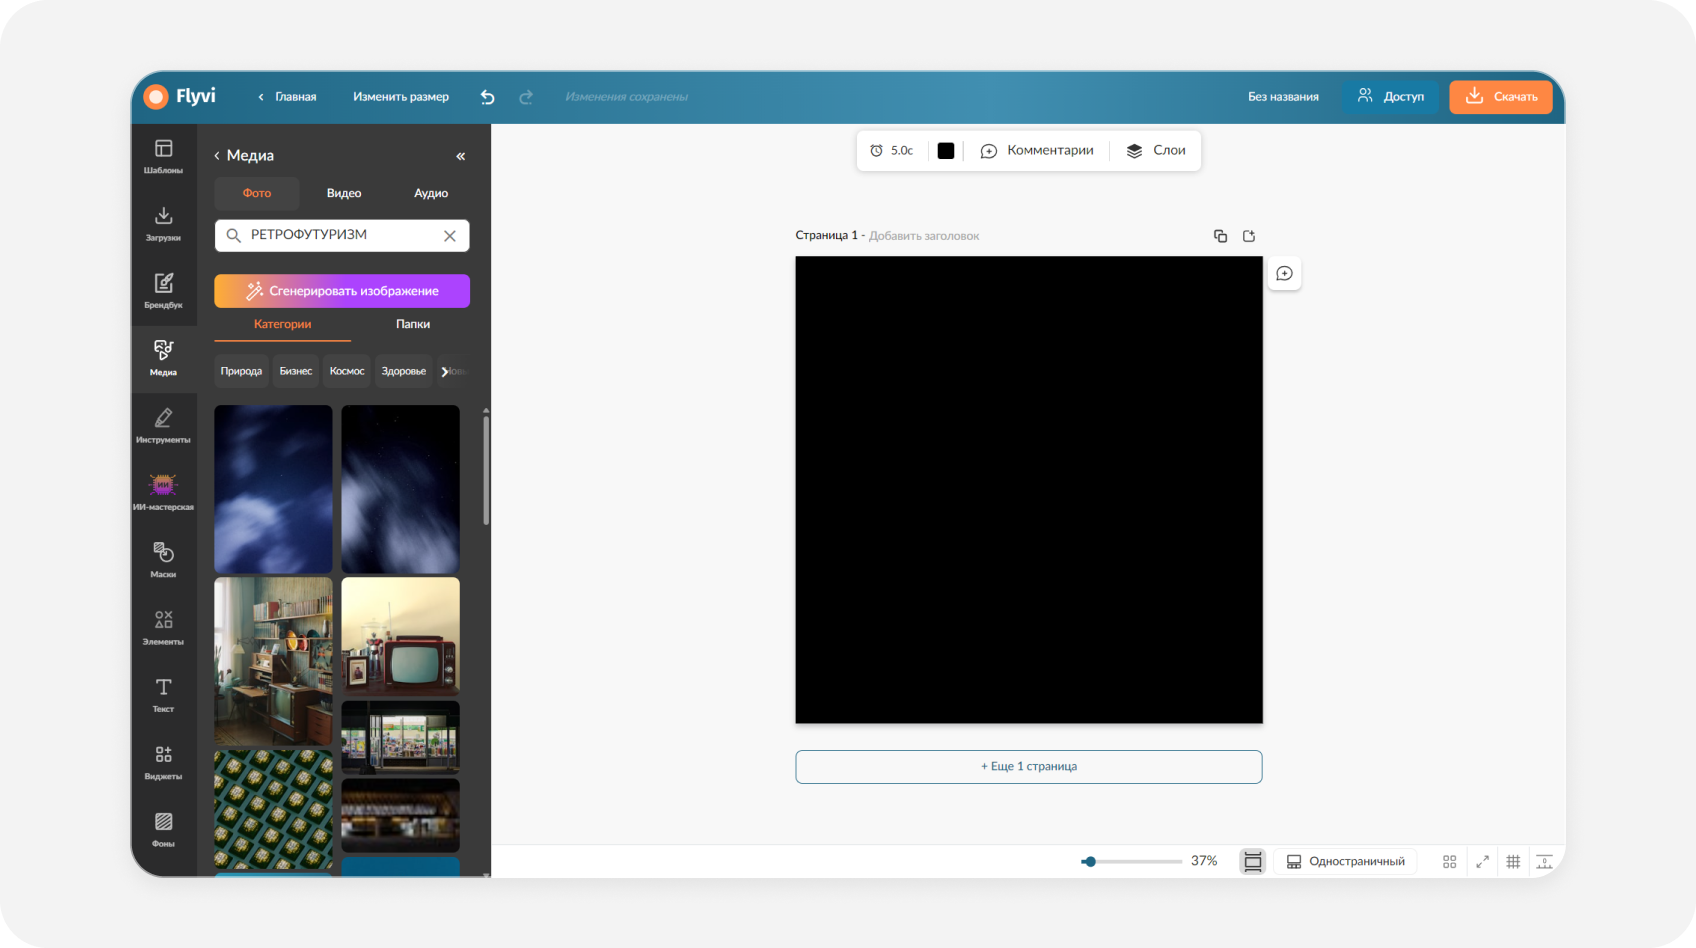Click Сгенерировать изображение button

click(342, 291)
